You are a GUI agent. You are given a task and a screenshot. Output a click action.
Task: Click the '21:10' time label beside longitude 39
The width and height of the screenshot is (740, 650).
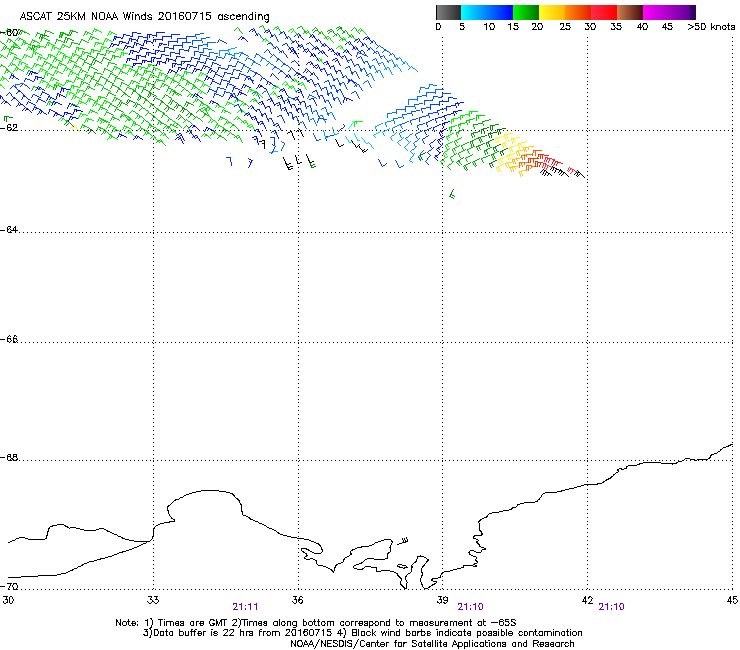(x=470, y=607)
